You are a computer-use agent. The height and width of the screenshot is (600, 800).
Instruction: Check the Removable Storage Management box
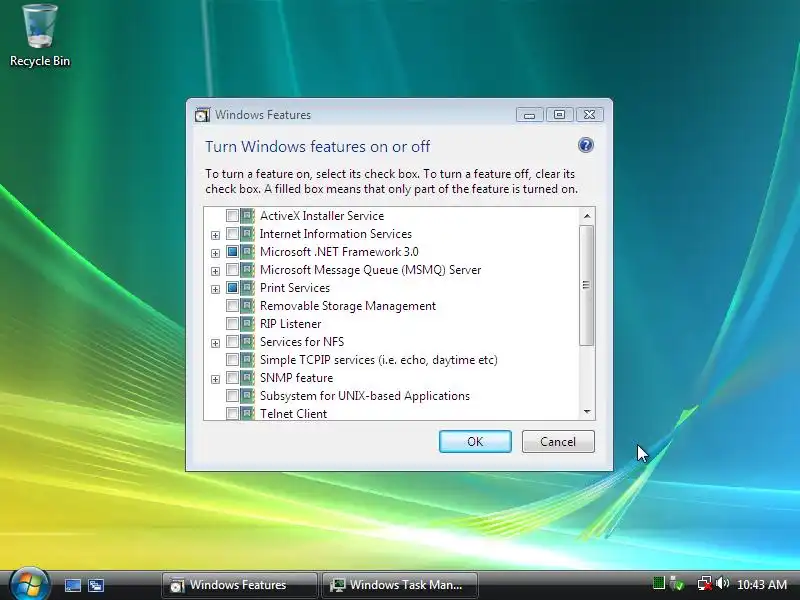click(x=232, y=306)
